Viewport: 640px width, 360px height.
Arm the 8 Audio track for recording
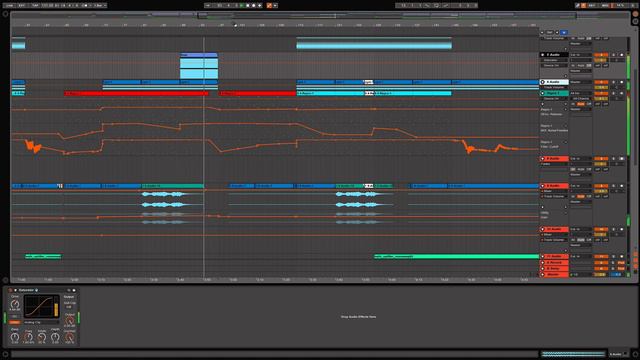[x=622, y=158]
